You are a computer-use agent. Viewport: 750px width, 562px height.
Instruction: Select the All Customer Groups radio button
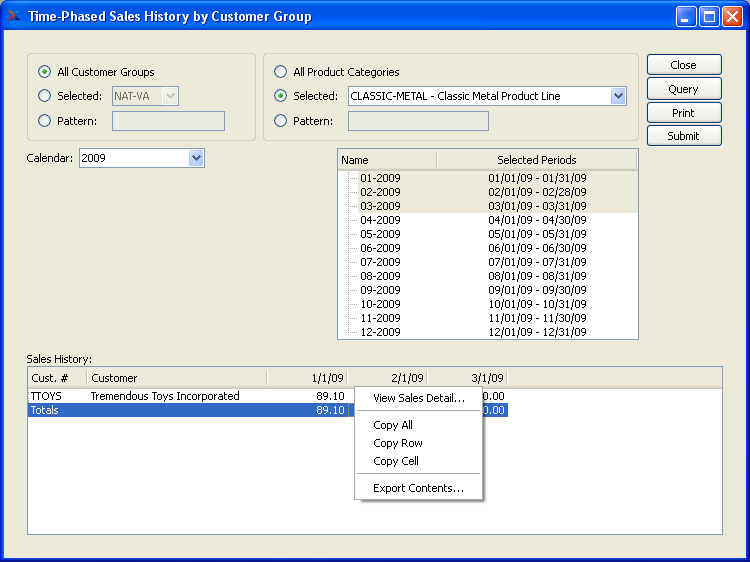tap(44, 72)
